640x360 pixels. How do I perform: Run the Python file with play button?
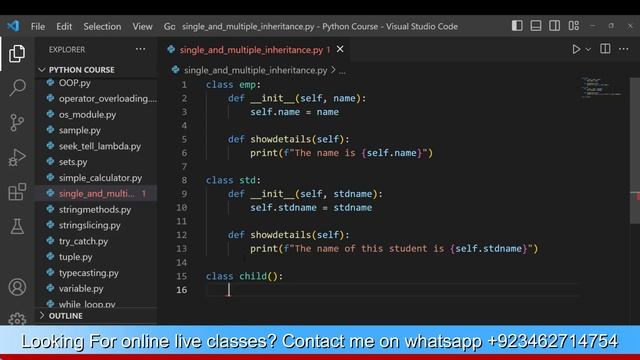(576, 49)
